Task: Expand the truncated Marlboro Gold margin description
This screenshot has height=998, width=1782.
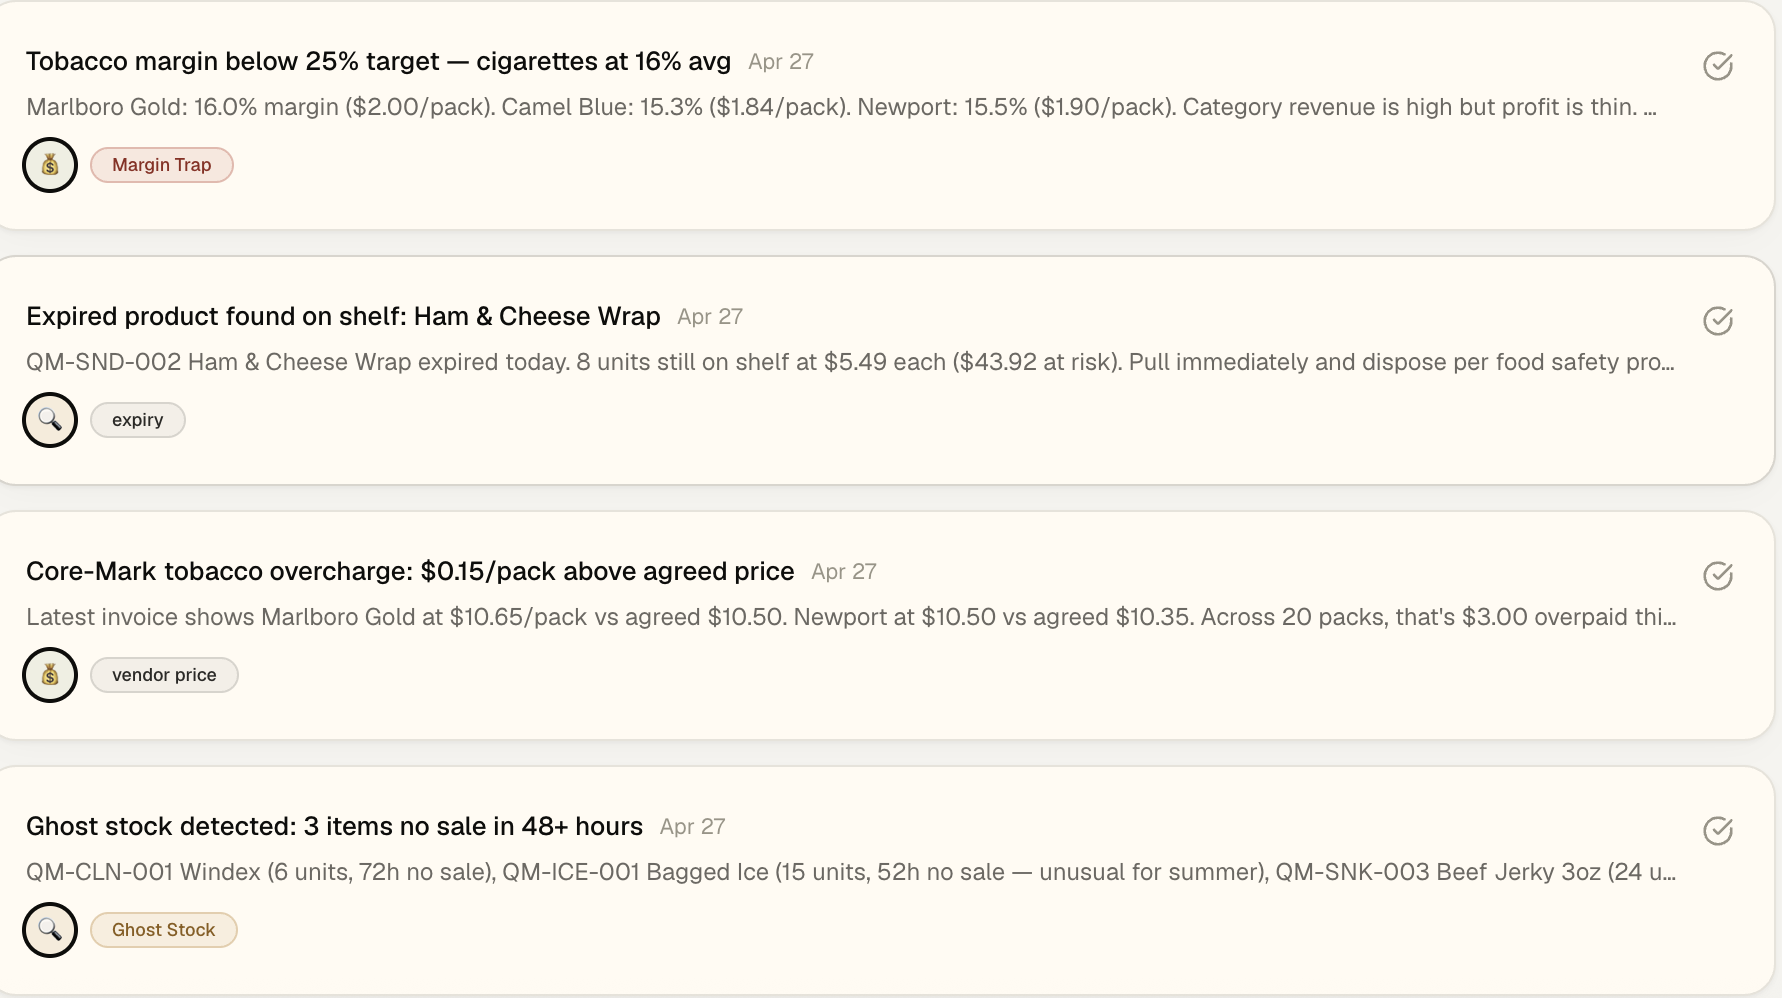Action: tap(841, 107)
